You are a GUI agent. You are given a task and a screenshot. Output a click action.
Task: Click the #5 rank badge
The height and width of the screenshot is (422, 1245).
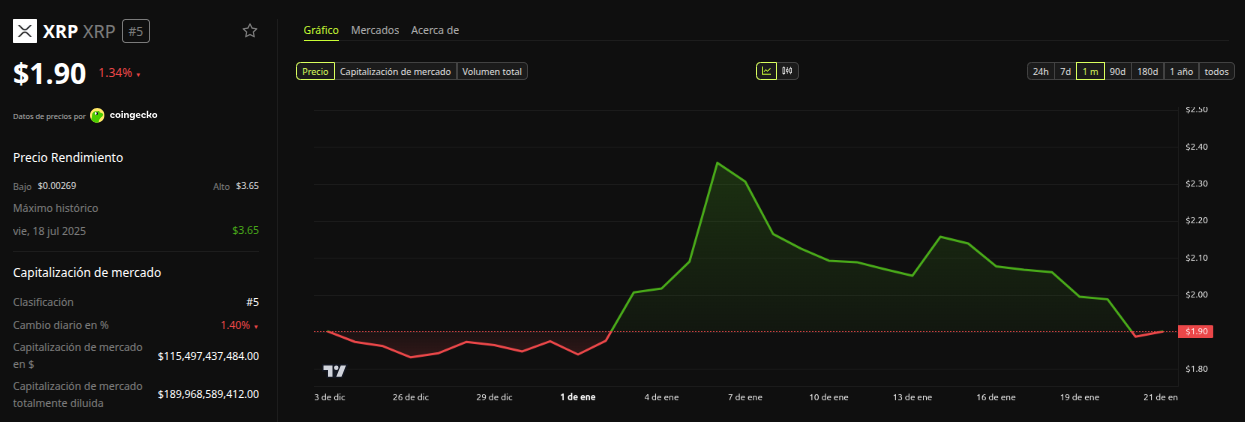pos(136,31)
